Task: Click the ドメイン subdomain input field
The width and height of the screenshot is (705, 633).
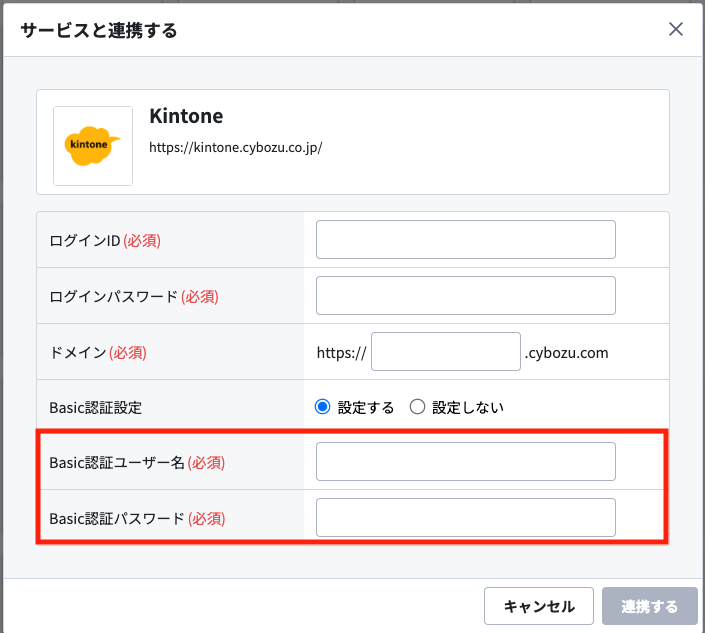Action: [446, 352]
